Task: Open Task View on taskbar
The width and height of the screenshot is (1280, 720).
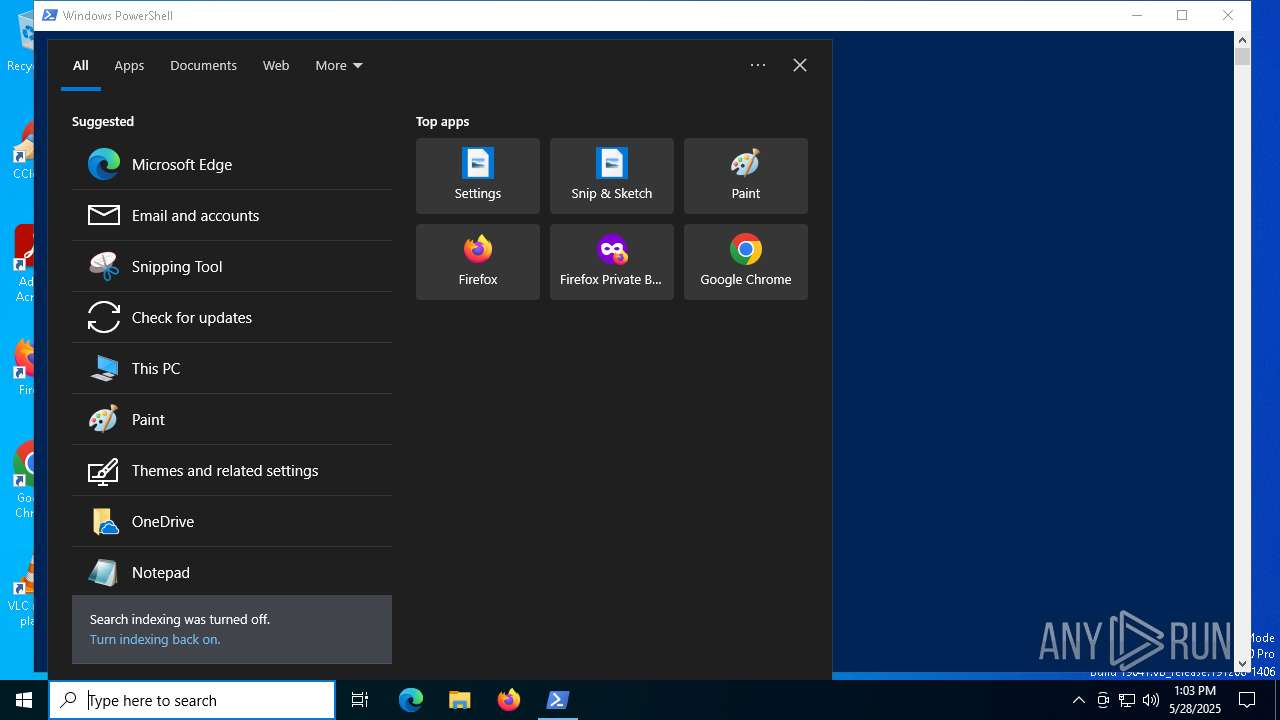Action: [360, 700]
